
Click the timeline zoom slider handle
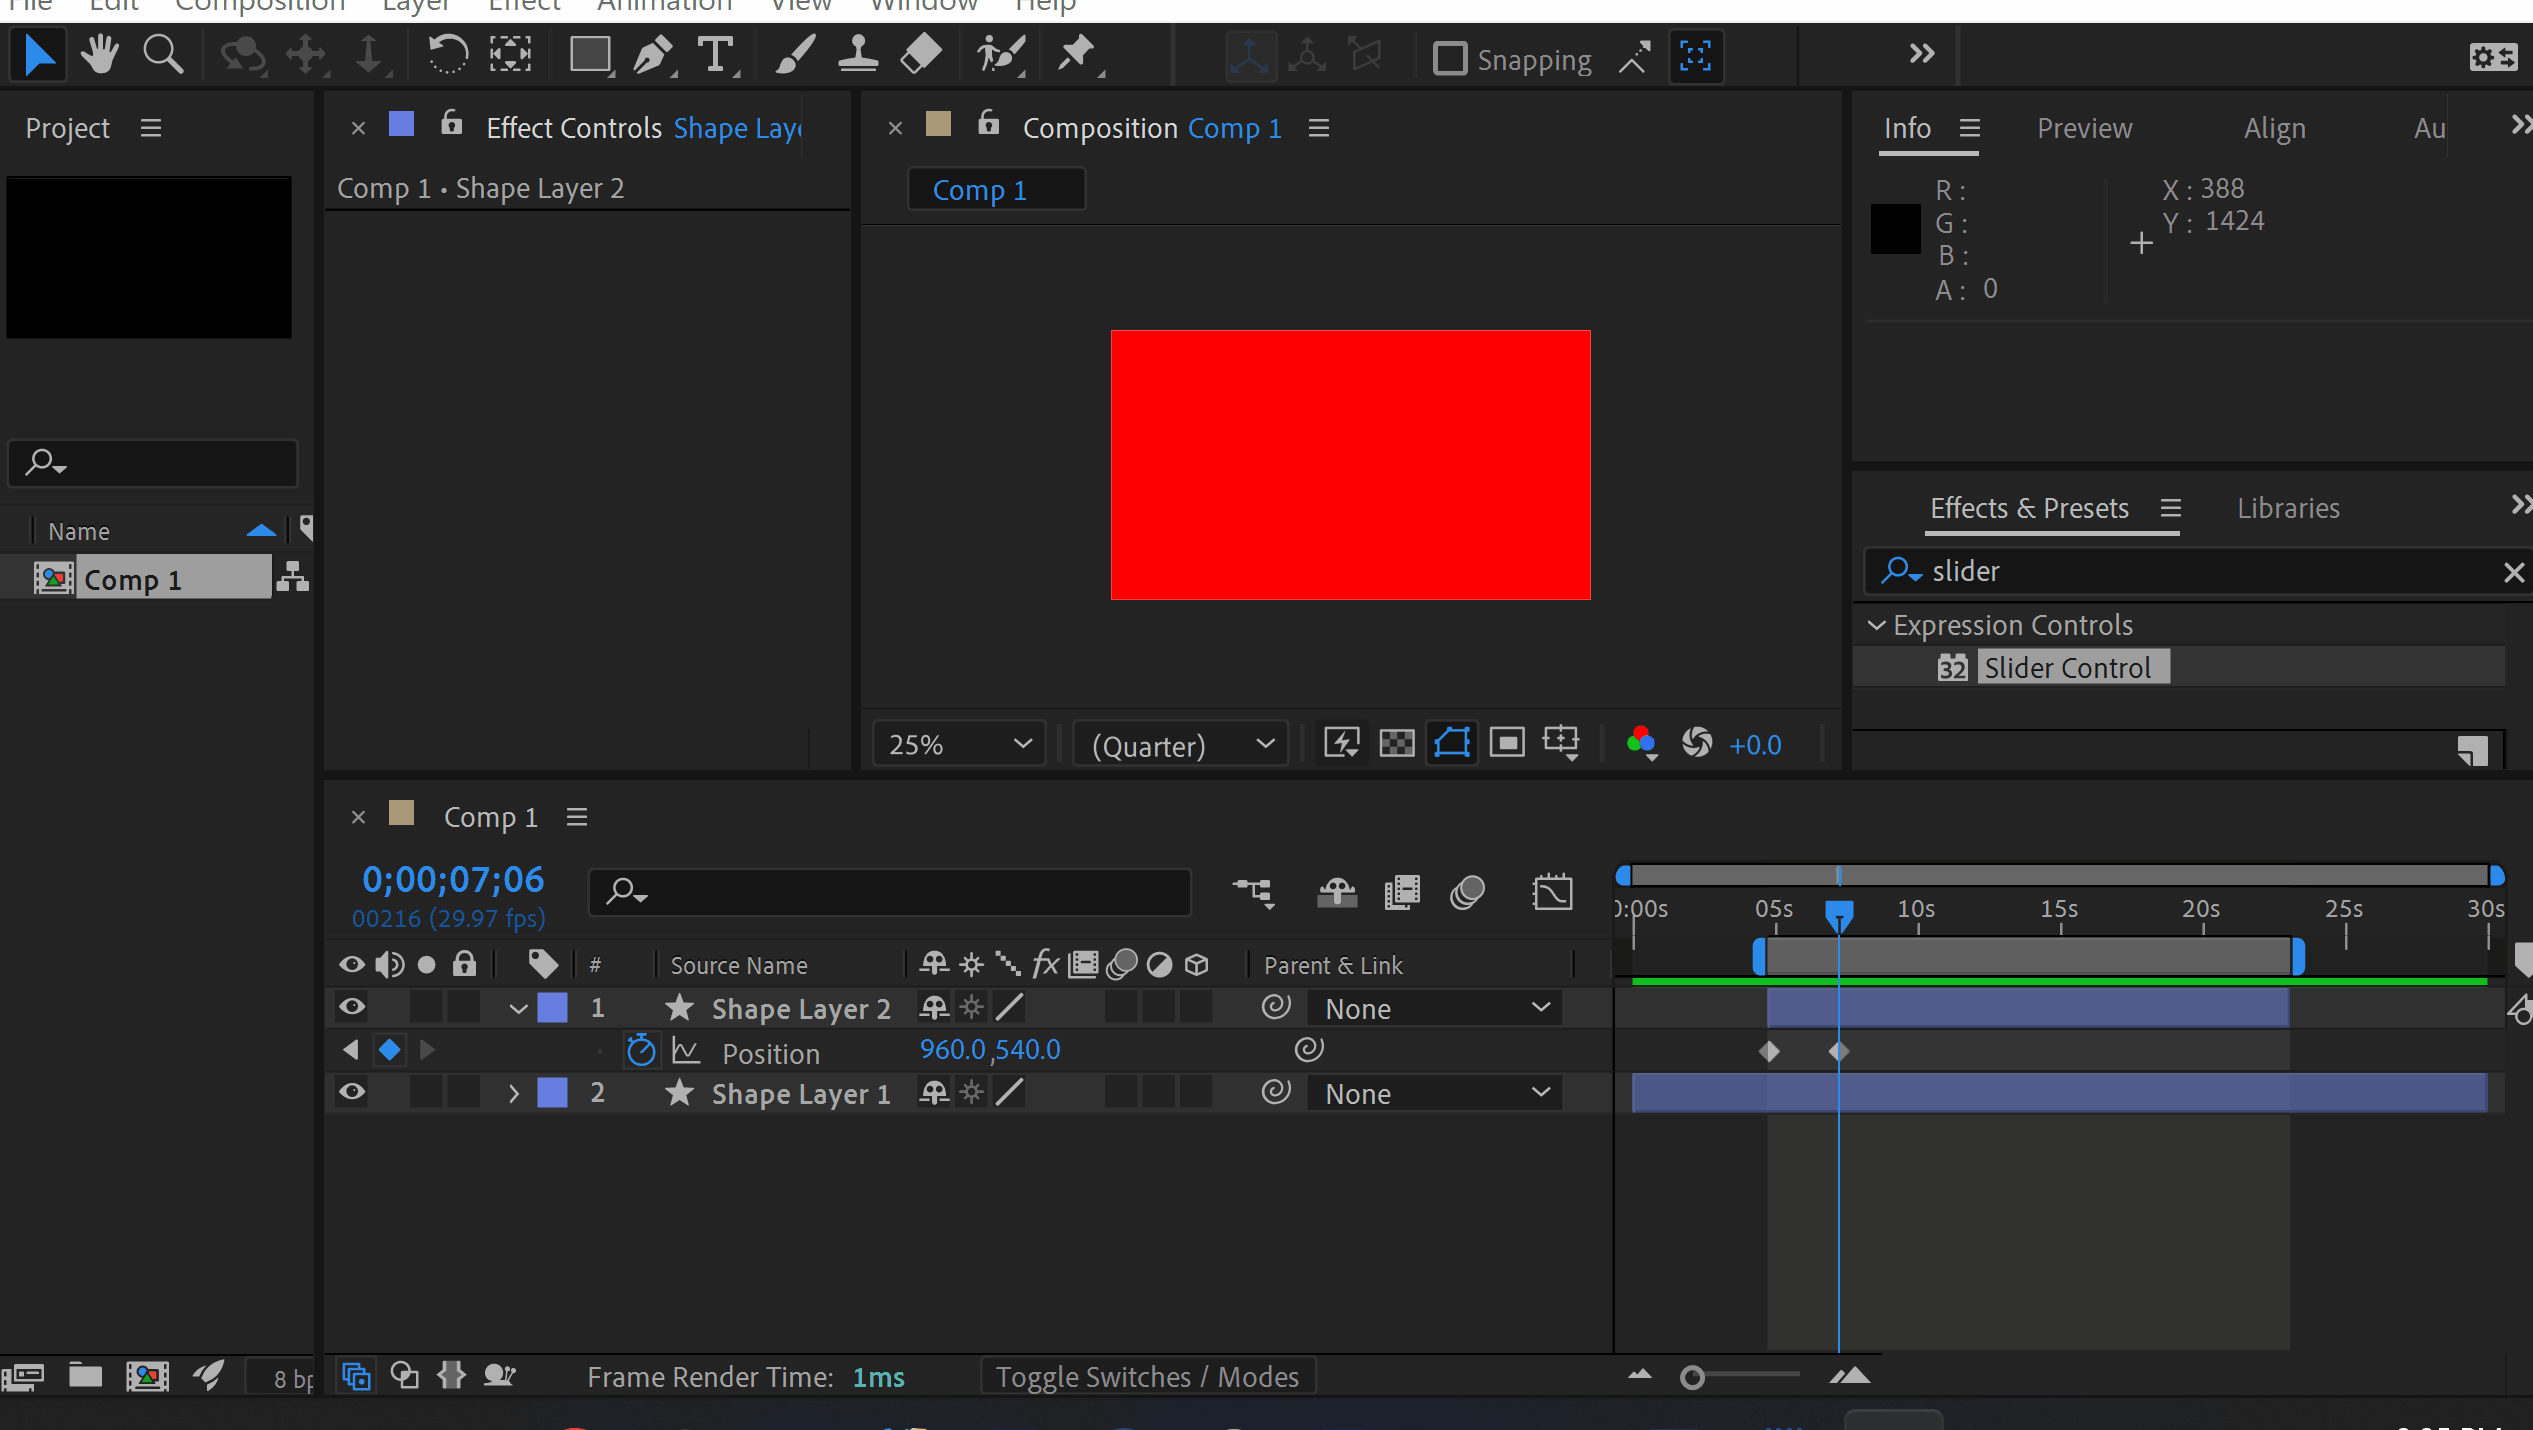[1692, 1378]
